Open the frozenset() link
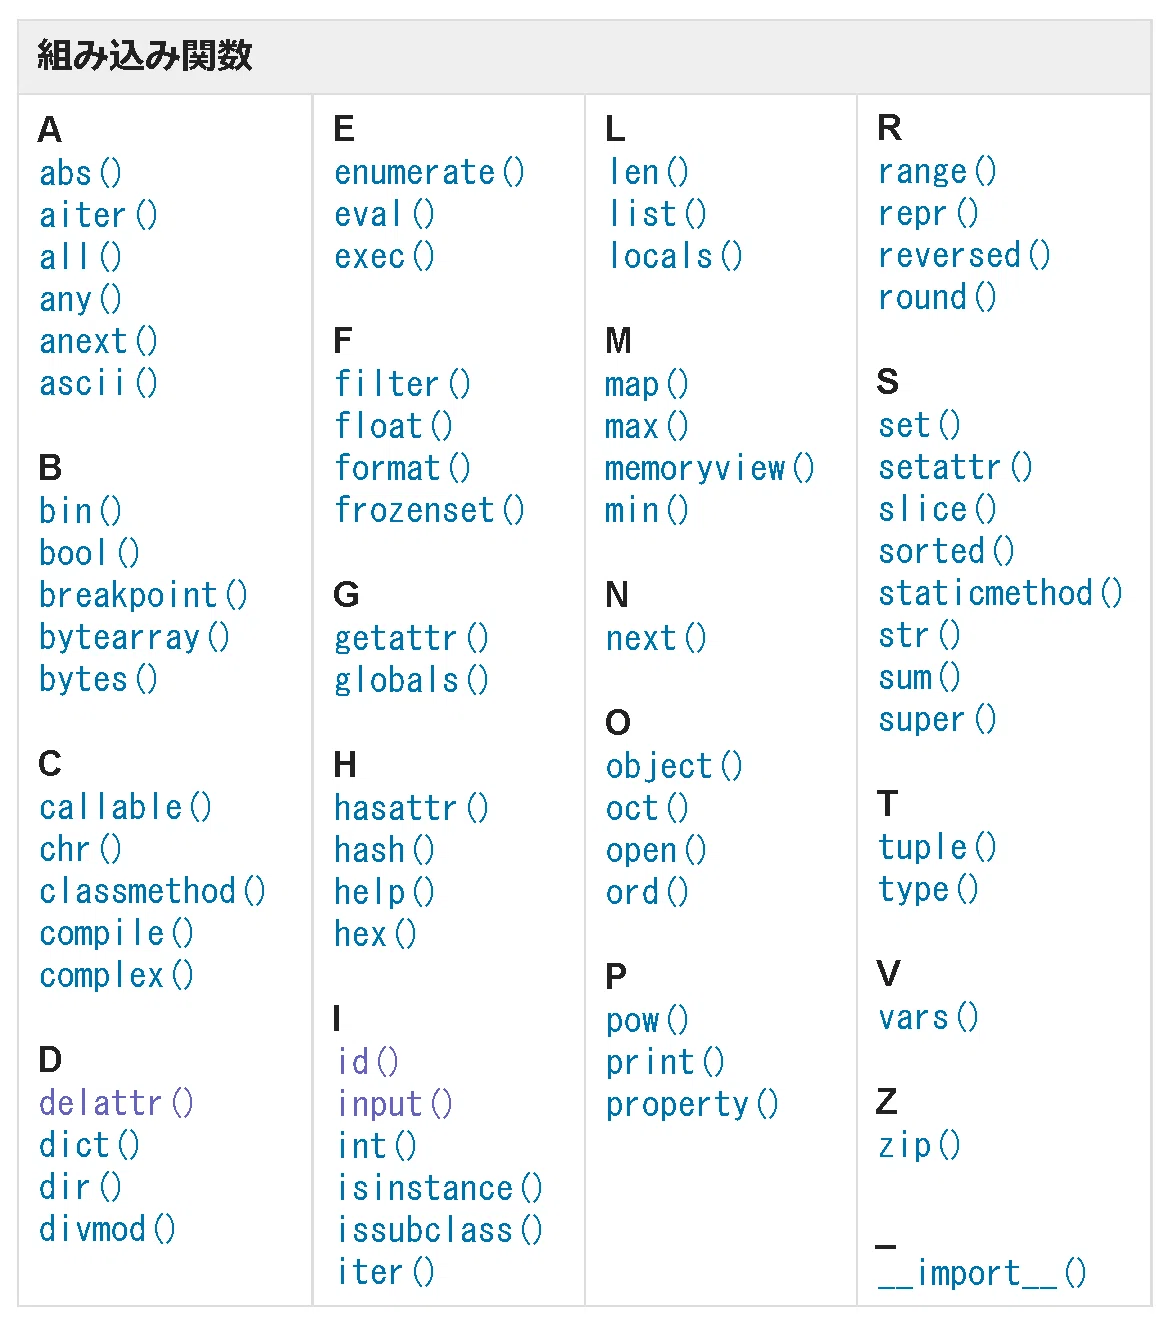This screenshot has width=1161, height=1322. click(429, 510)
